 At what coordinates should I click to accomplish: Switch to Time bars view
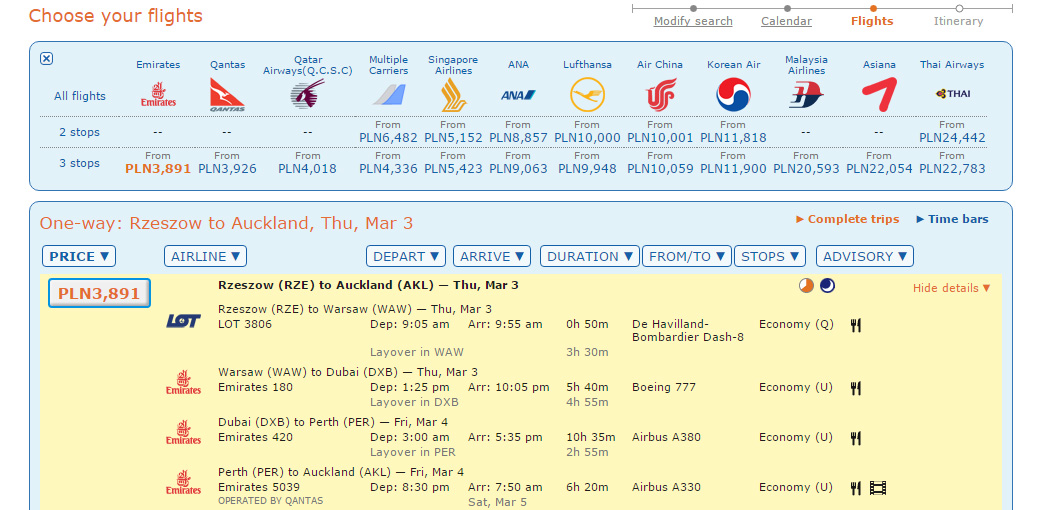point(952,219)
